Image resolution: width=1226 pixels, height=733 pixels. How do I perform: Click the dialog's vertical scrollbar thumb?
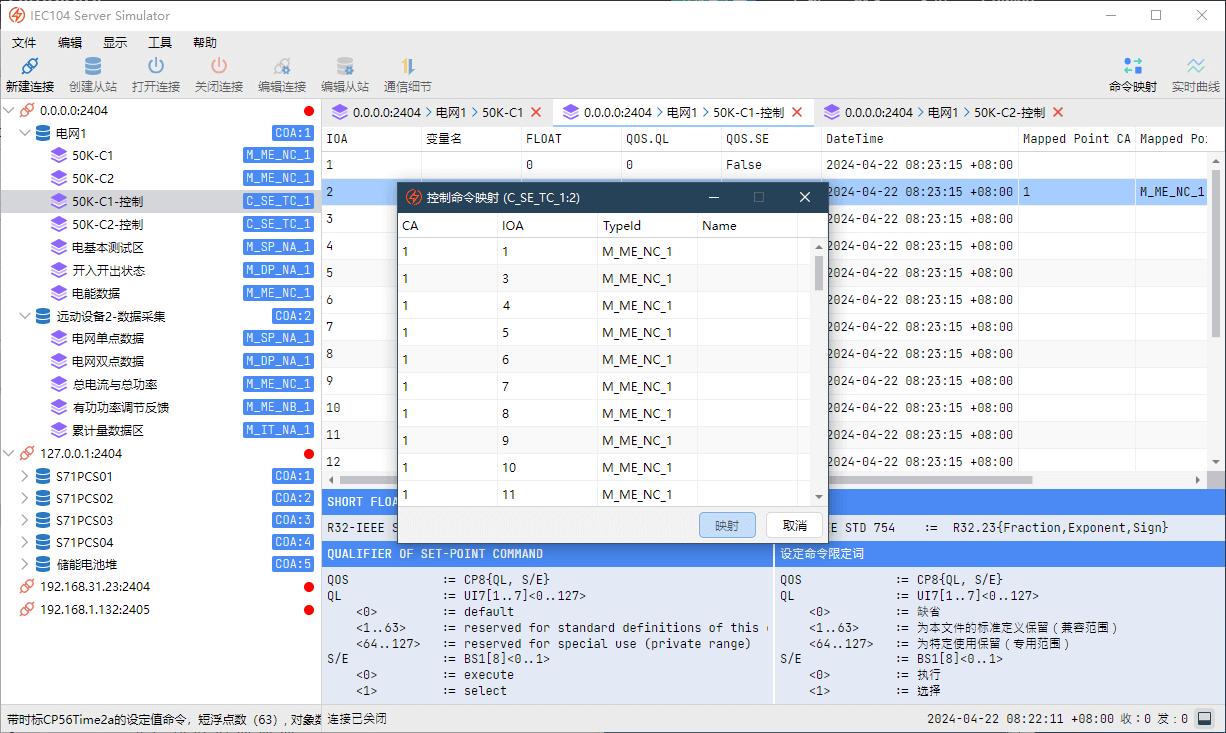tap(819, 272)
